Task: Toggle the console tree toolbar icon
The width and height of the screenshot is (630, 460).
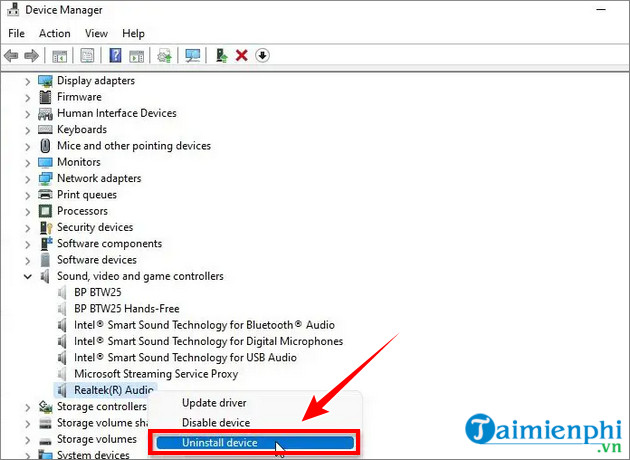Action: click(x=59, y=56)
